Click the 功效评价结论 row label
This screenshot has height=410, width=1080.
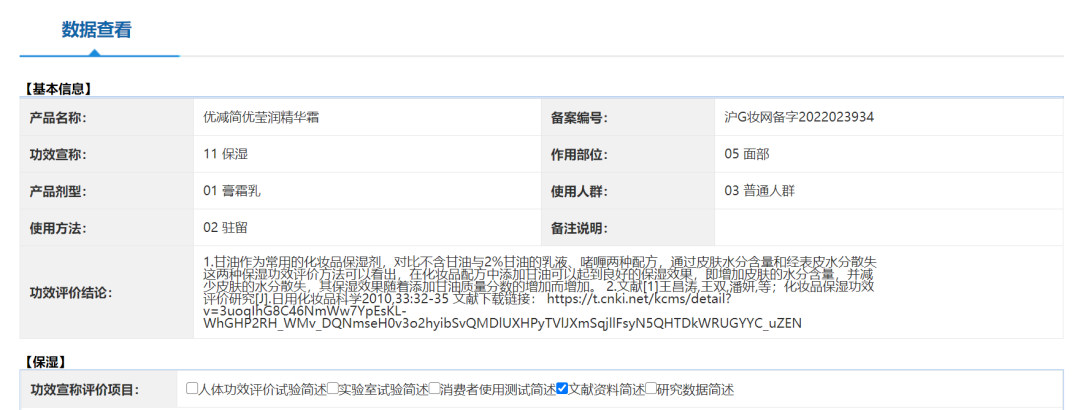71,293
